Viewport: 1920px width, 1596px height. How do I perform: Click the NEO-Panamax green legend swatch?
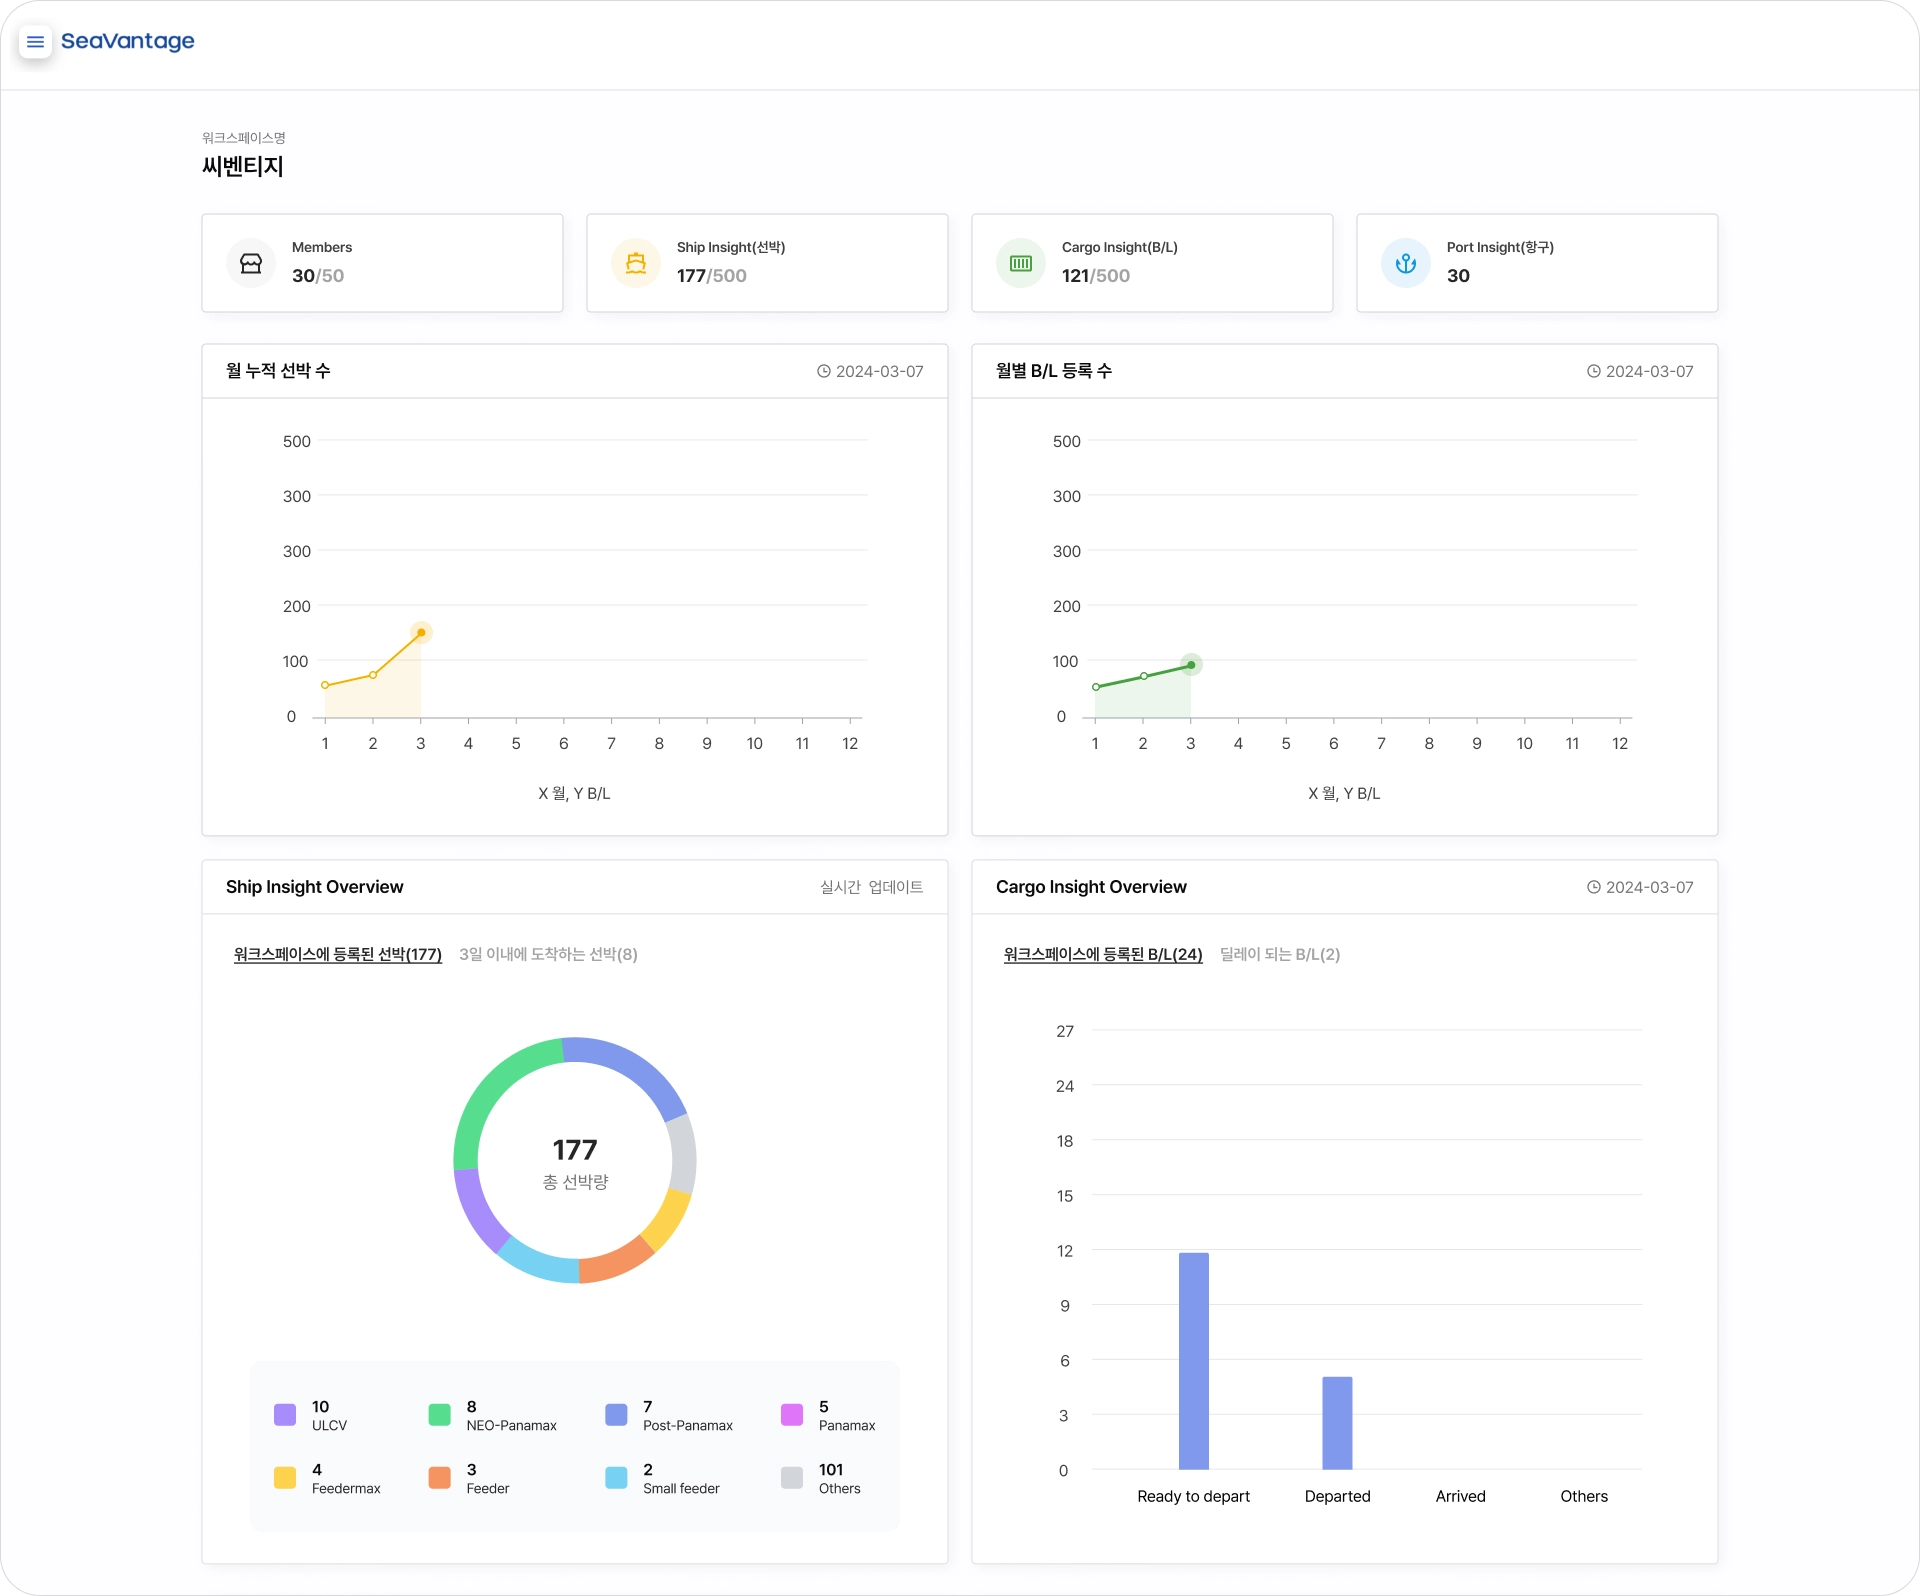(x=439, y=1415)
